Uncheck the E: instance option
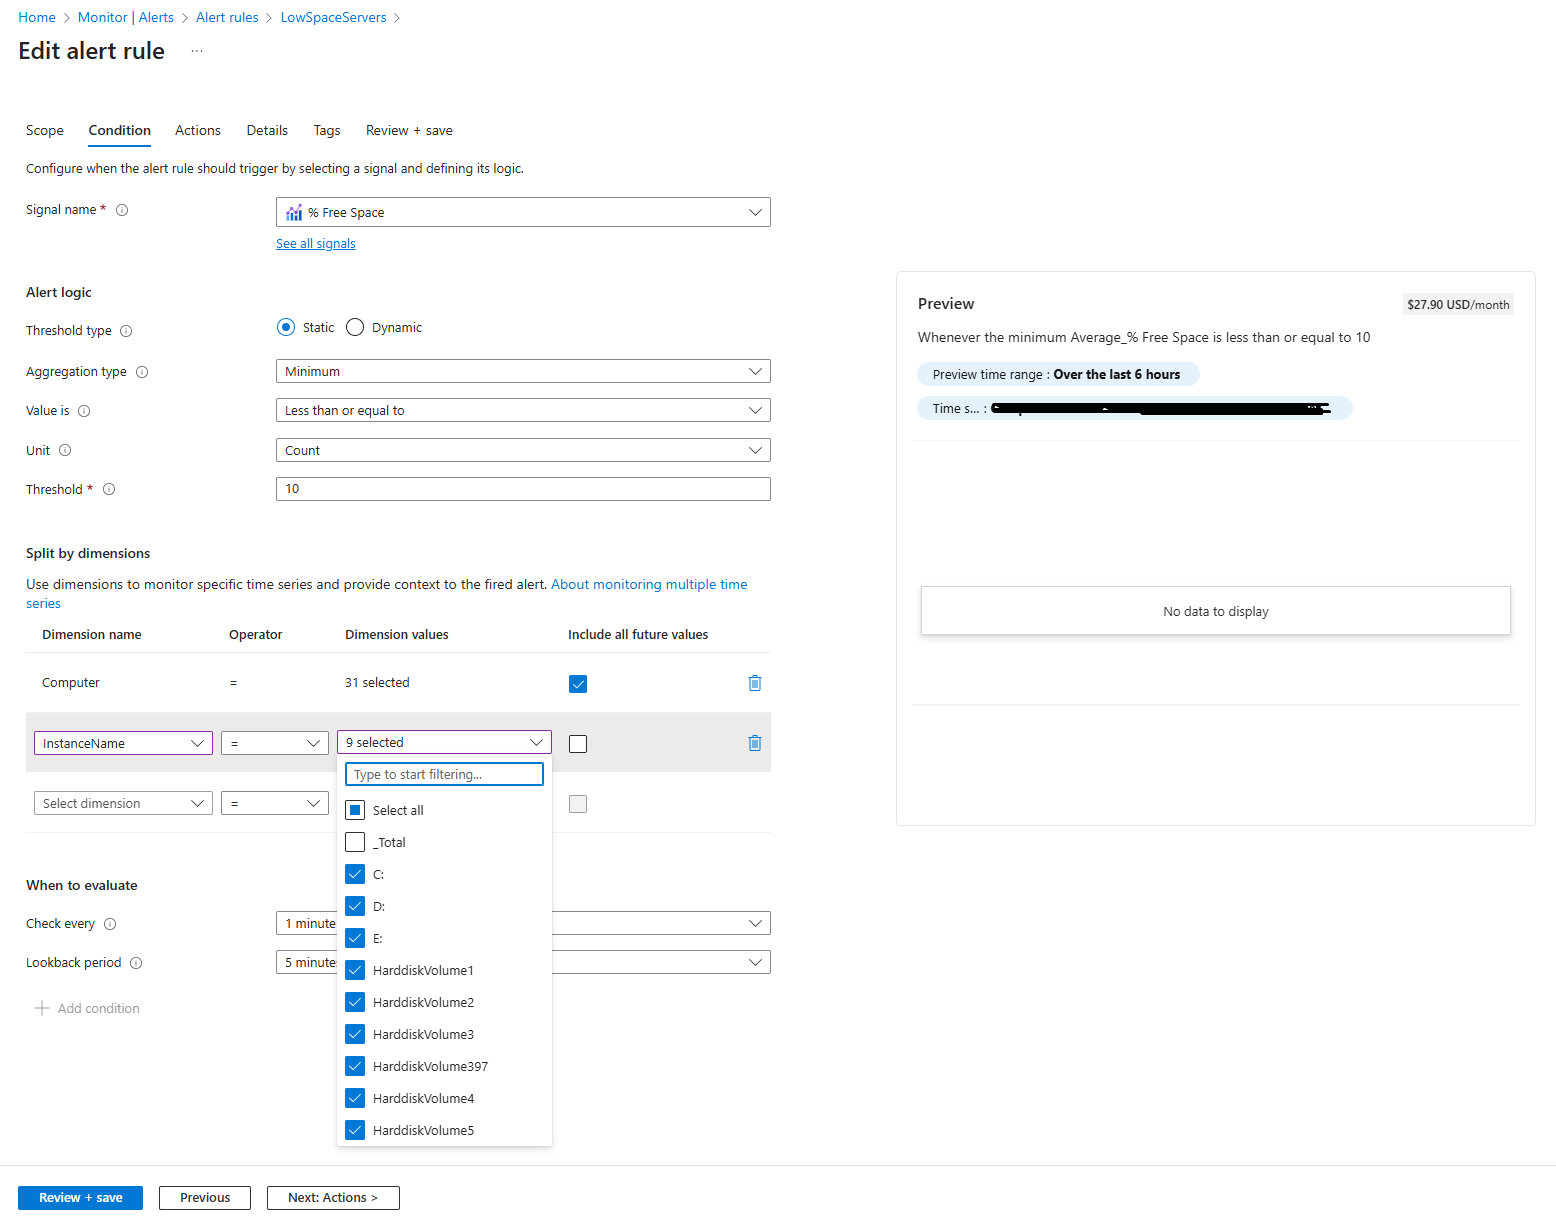This screenshot has width=1556, height=1223. 355,938
